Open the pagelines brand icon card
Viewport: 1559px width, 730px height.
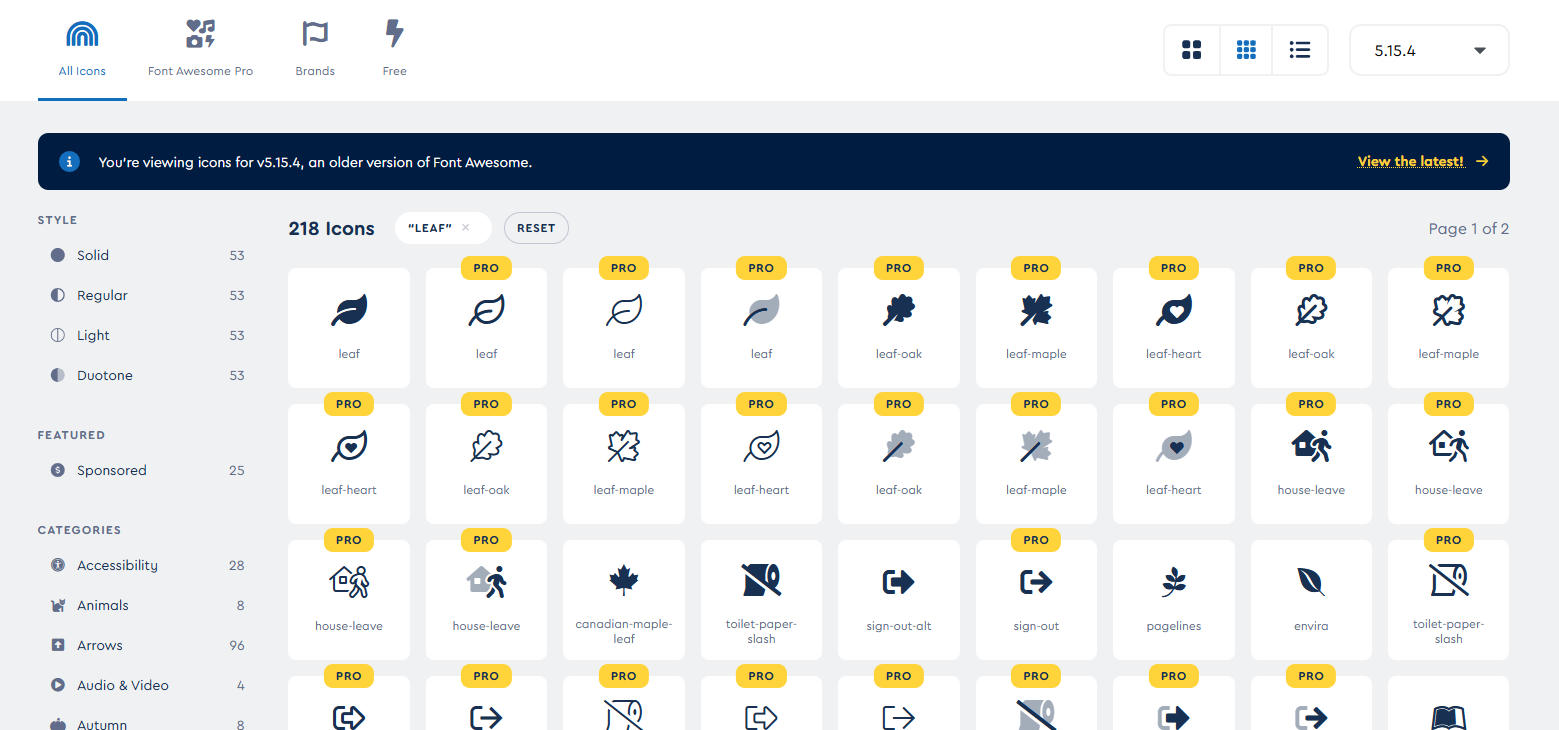tap(1174, 600)
